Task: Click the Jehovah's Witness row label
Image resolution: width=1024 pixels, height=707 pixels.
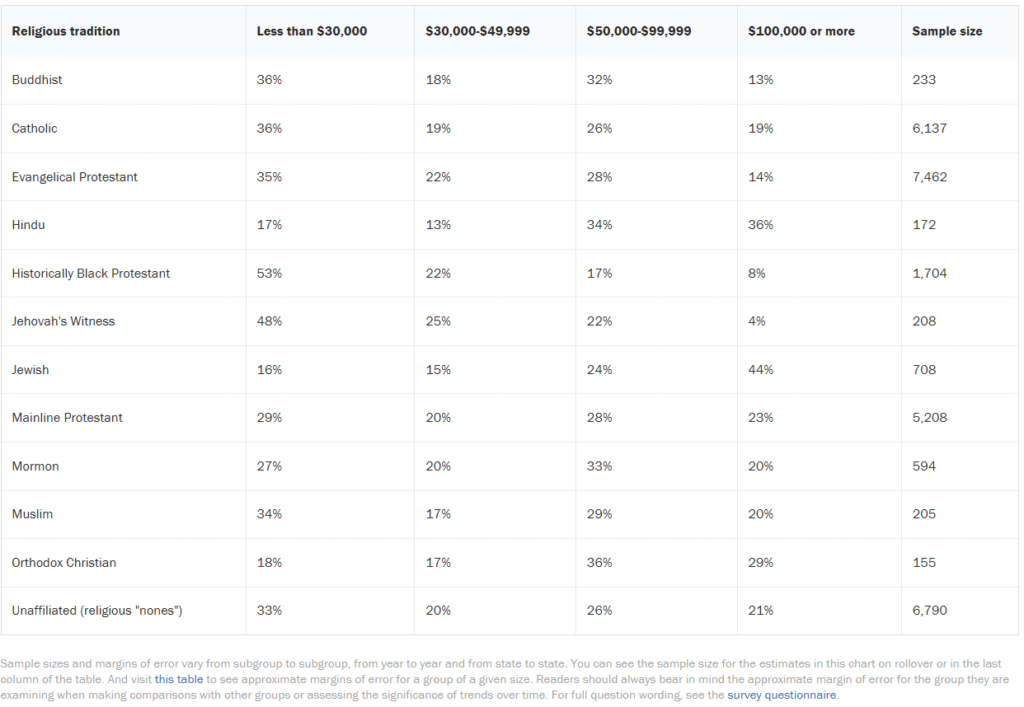Action: 63,321
